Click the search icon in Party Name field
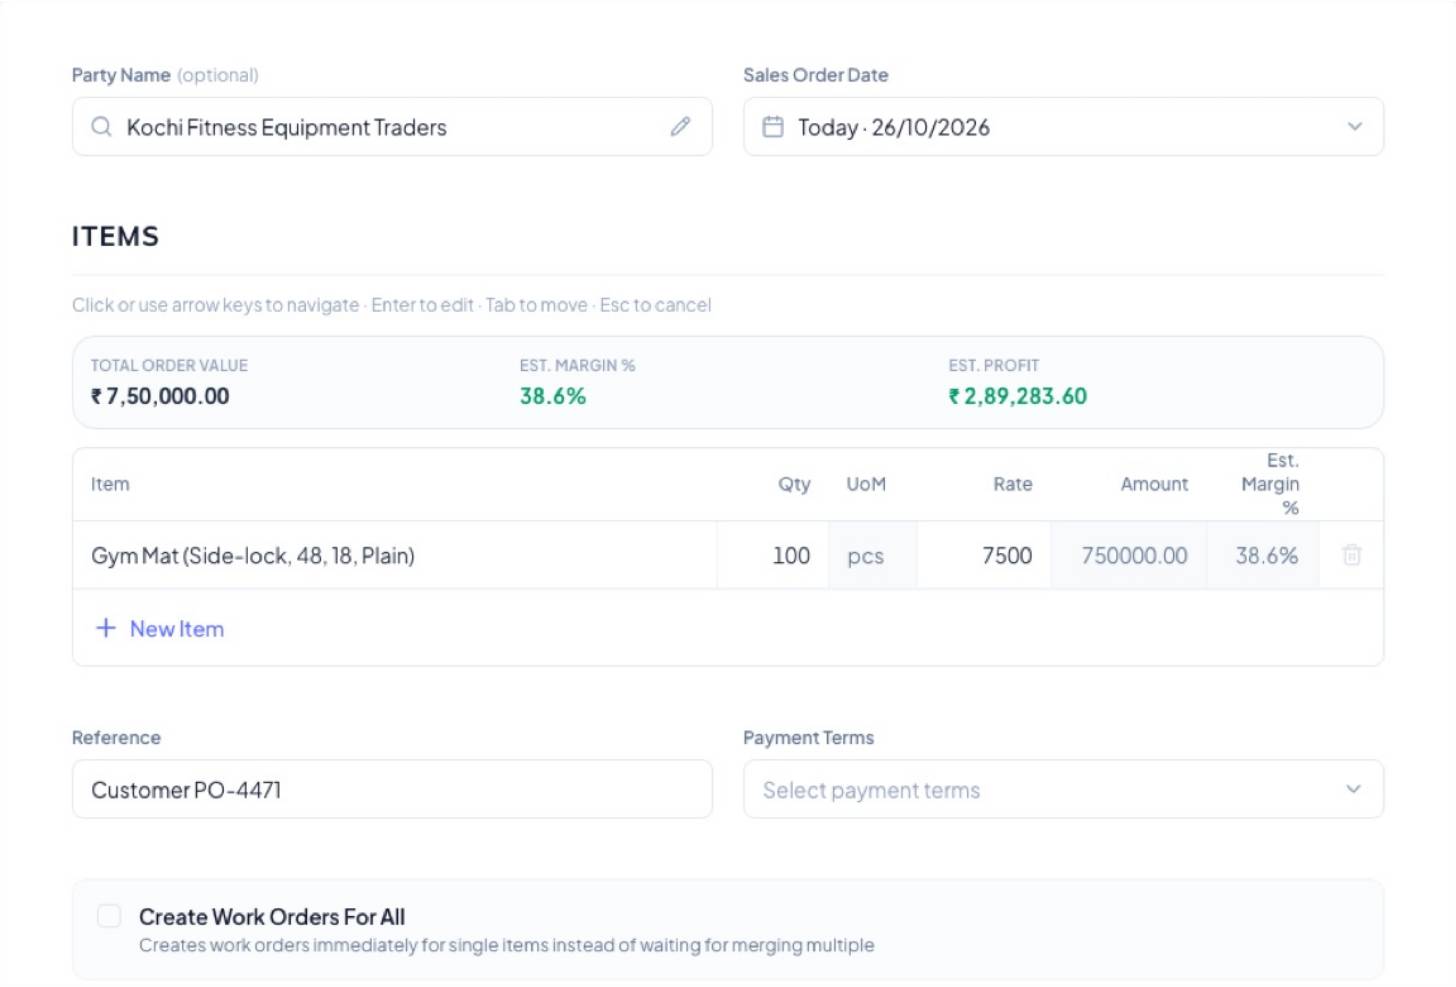Viewport: 1456px width, 987px height. (x=101, y=127)
